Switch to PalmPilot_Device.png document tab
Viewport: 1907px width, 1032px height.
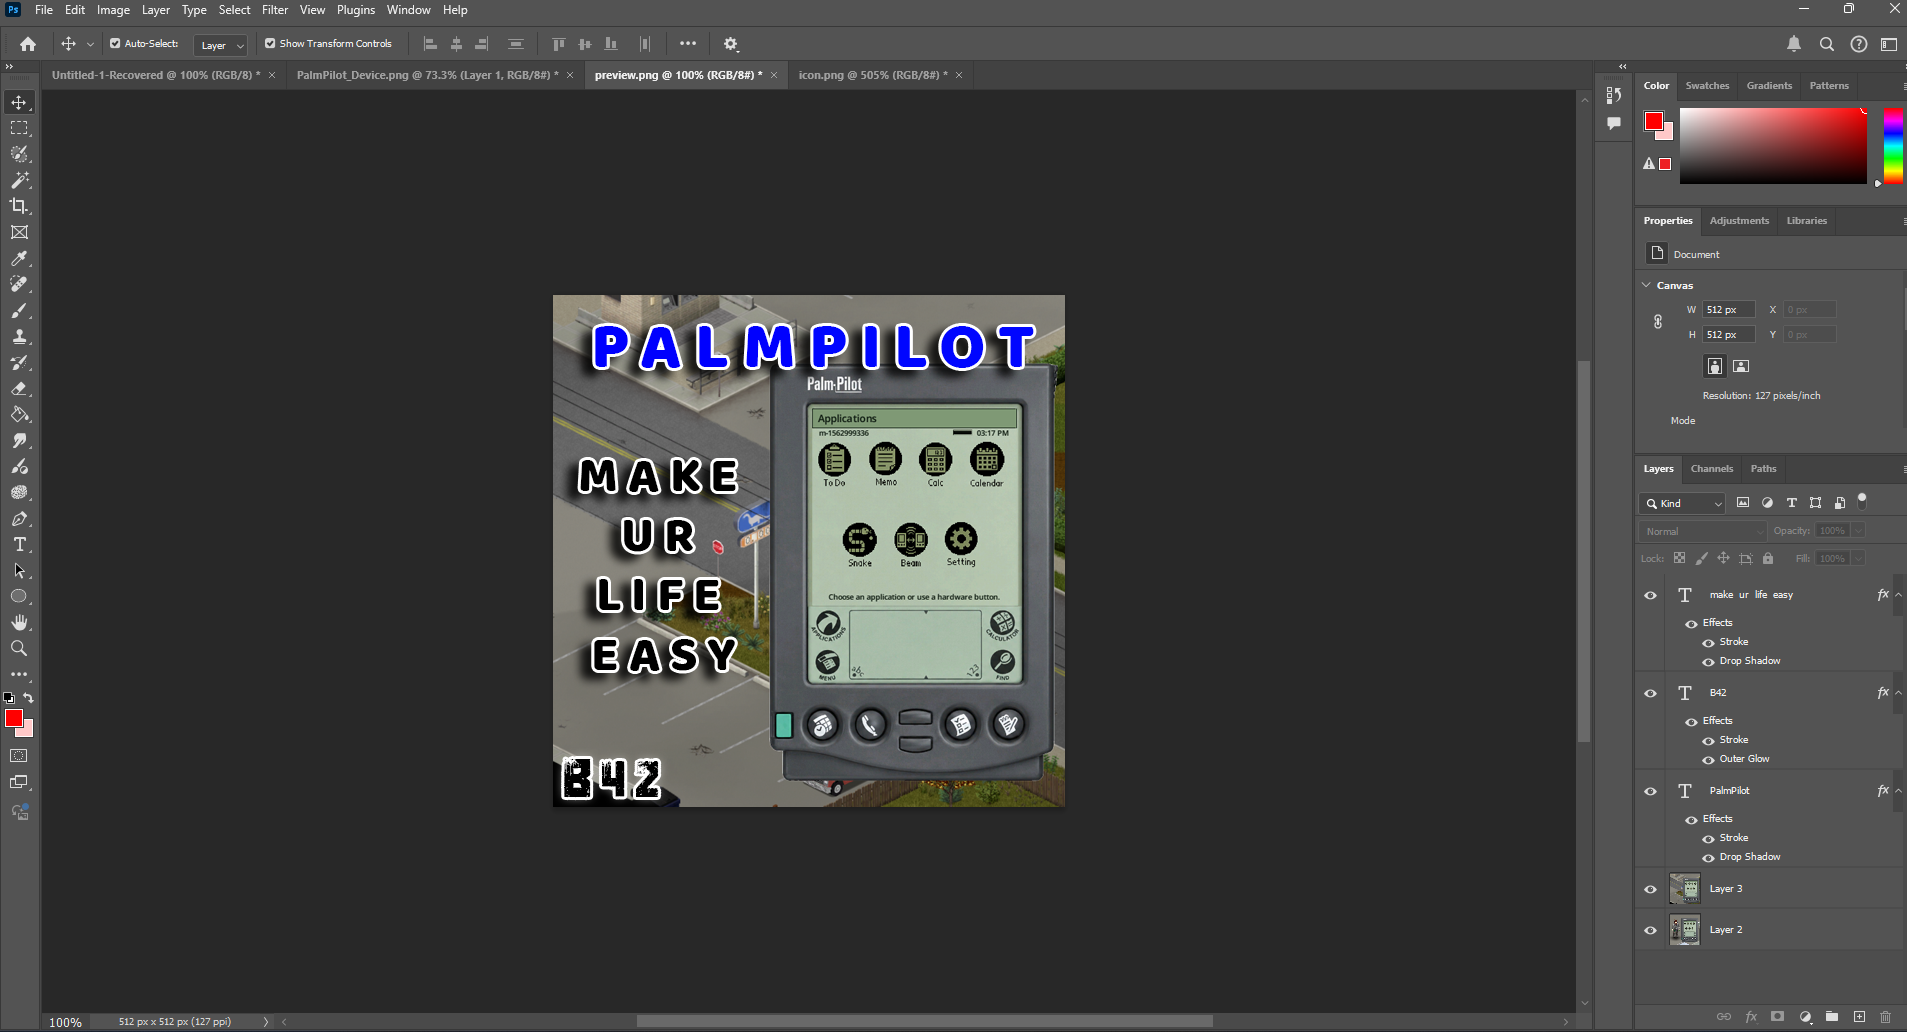pos(427,75)
